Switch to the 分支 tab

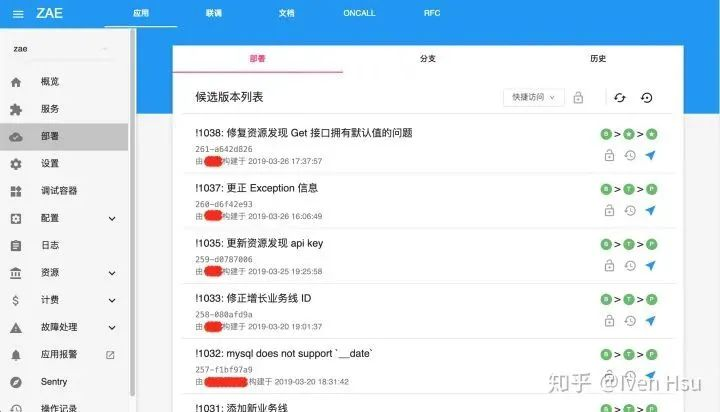428,59
